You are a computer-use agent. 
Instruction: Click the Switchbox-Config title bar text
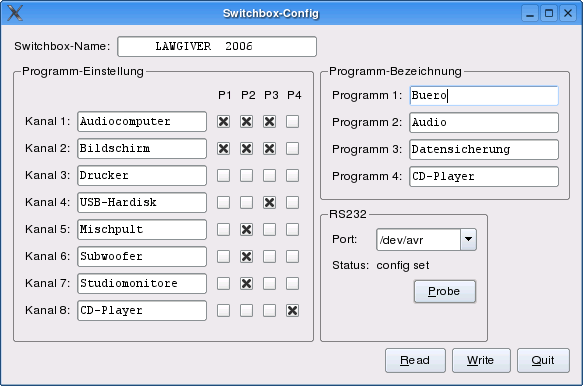[x=271, y=13]
